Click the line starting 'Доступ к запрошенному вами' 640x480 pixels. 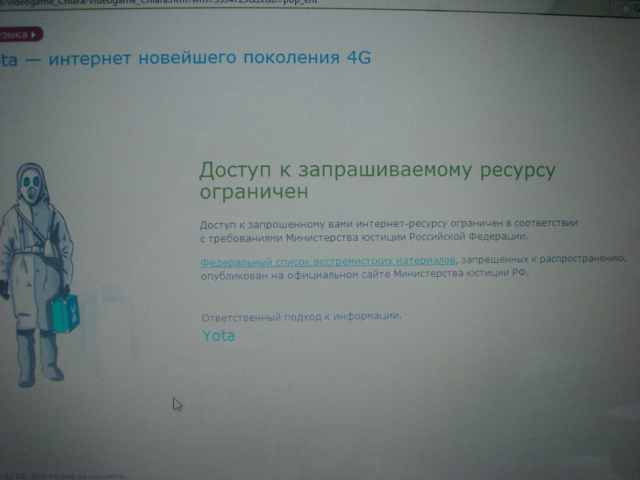(x=389, y=224)
